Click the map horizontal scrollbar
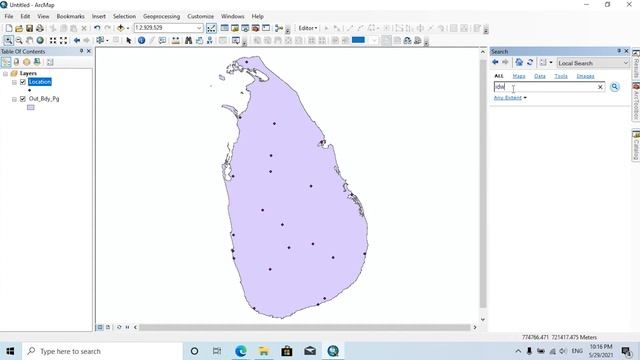 pyautogui.click(x=304, y=327)
